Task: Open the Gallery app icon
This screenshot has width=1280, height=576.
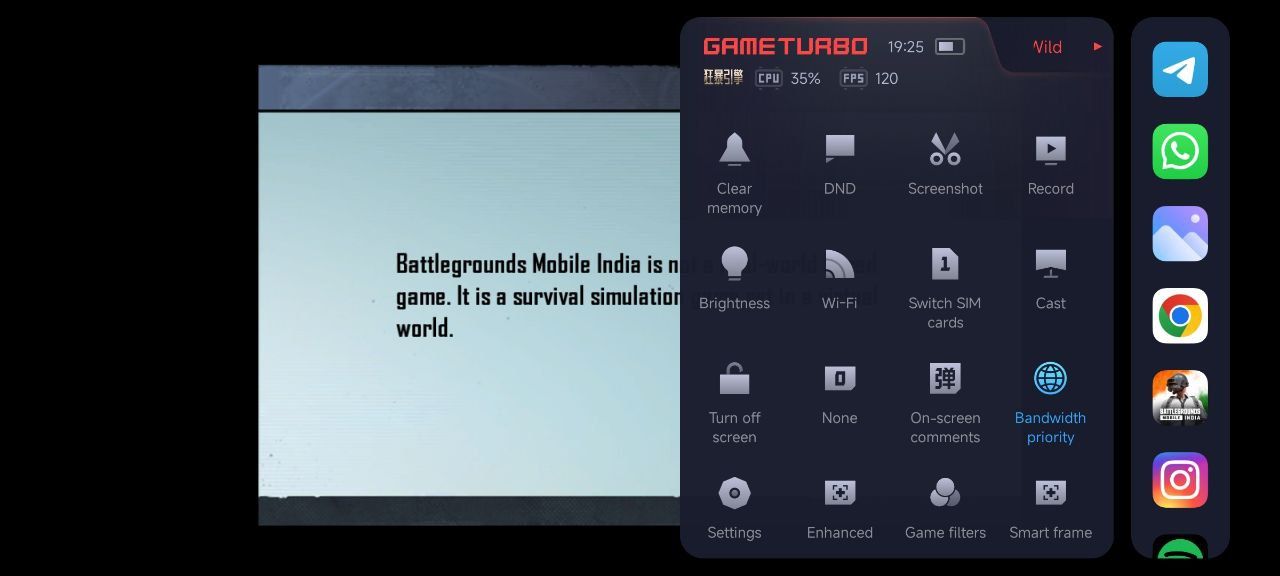Action: tap(1180, 234)
